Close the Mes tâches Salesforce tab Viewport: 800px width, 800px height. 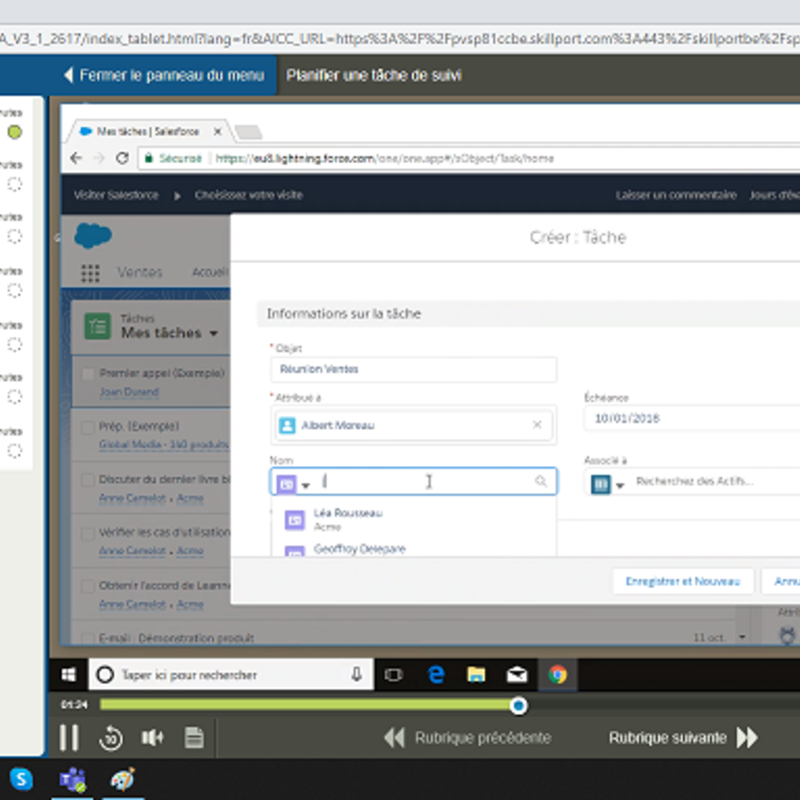click(x=218, y=132)
